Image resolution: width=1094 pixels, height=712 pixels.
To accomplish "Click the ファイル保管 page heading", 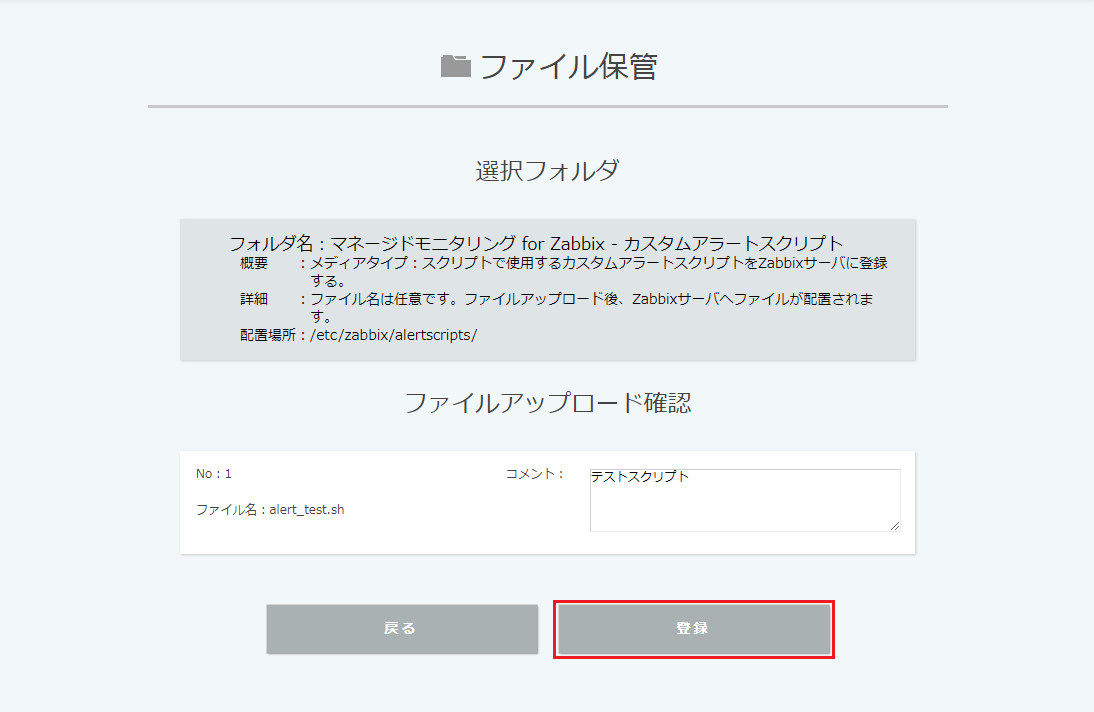I will tap(569, 67).
